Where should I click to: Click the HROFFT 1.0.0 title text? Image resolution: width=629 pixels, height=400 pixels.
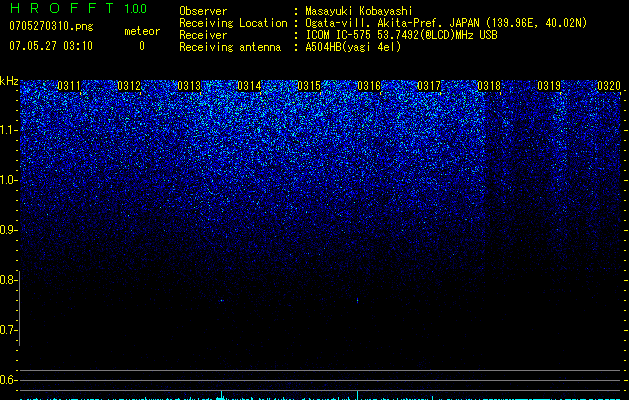(x=78, y=8)
